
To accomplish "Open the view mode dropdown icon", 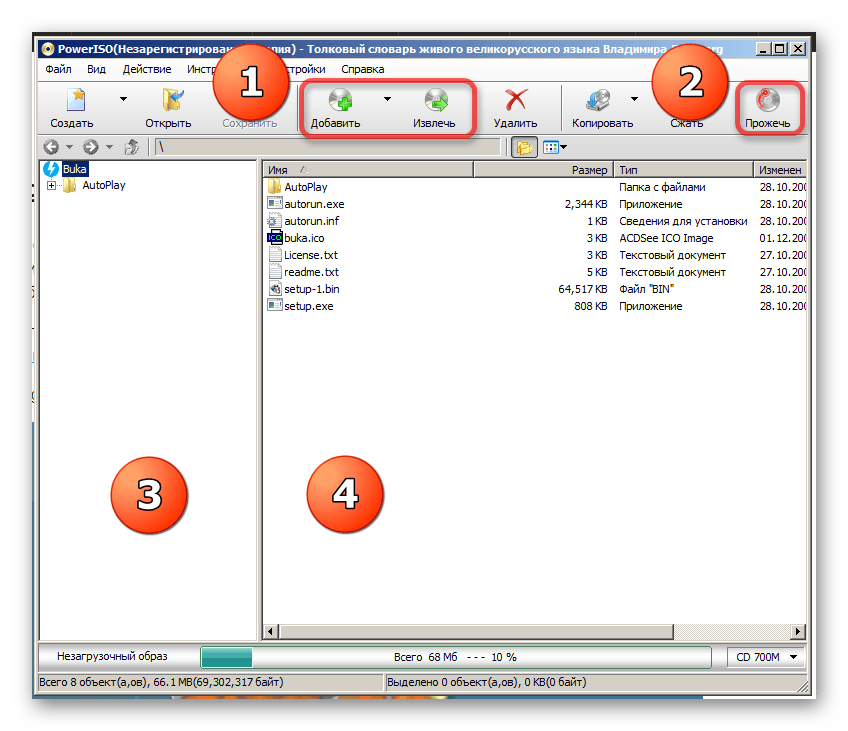I will (x=555, y=147).
